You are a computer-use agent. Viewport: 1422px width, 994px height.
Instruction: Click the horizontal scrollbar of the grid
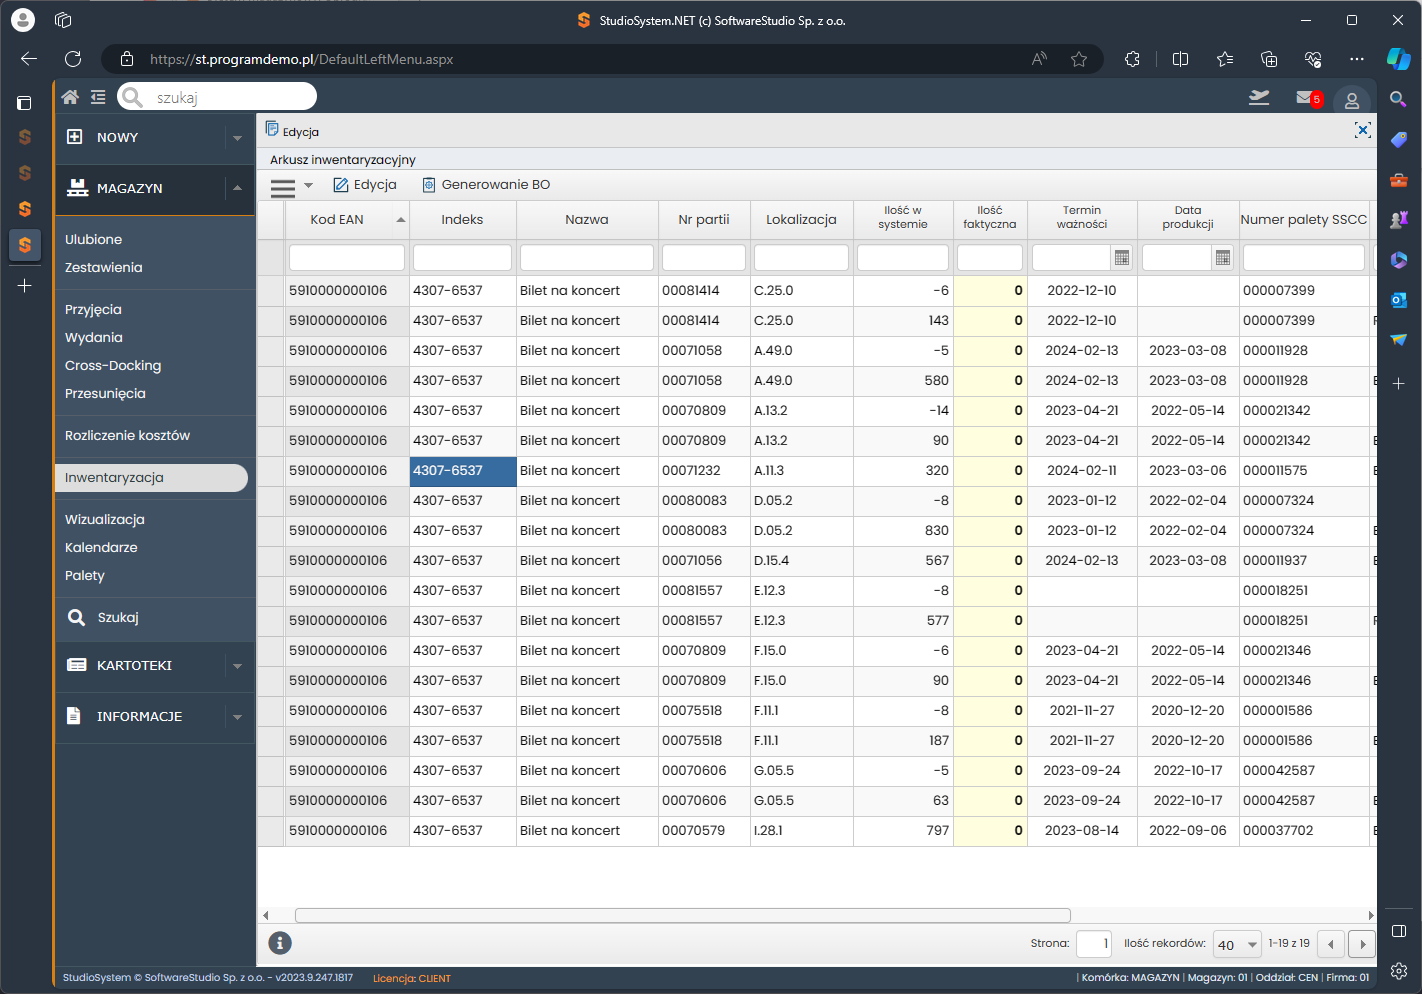[683, 915]
